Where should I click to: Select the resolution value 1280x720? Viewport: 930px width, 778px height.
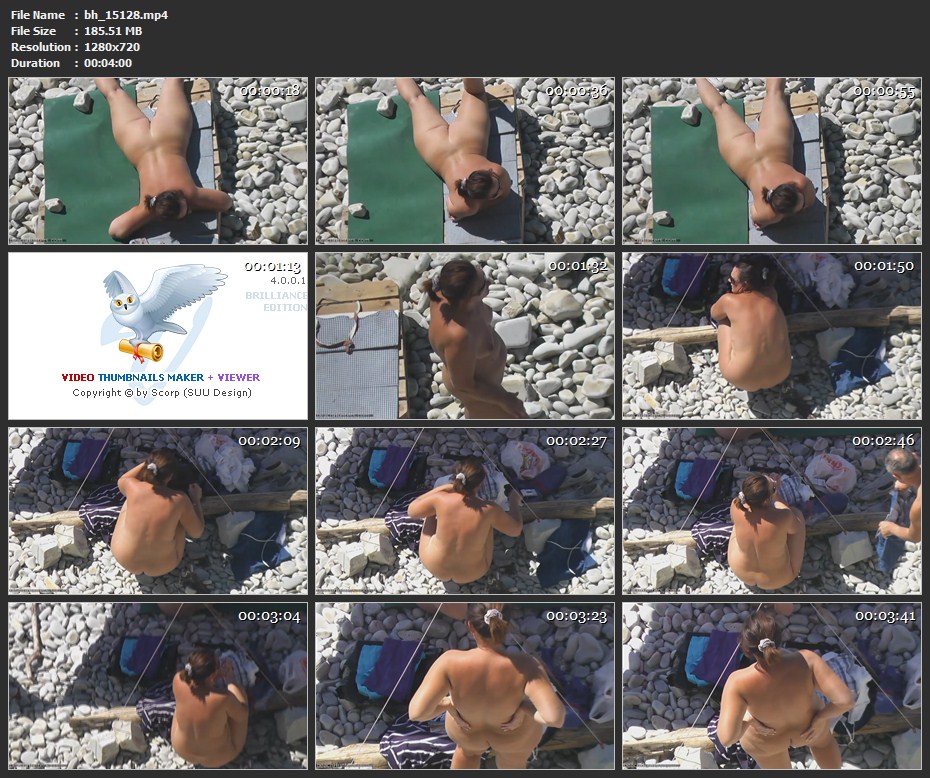click(x=112, y=47)
